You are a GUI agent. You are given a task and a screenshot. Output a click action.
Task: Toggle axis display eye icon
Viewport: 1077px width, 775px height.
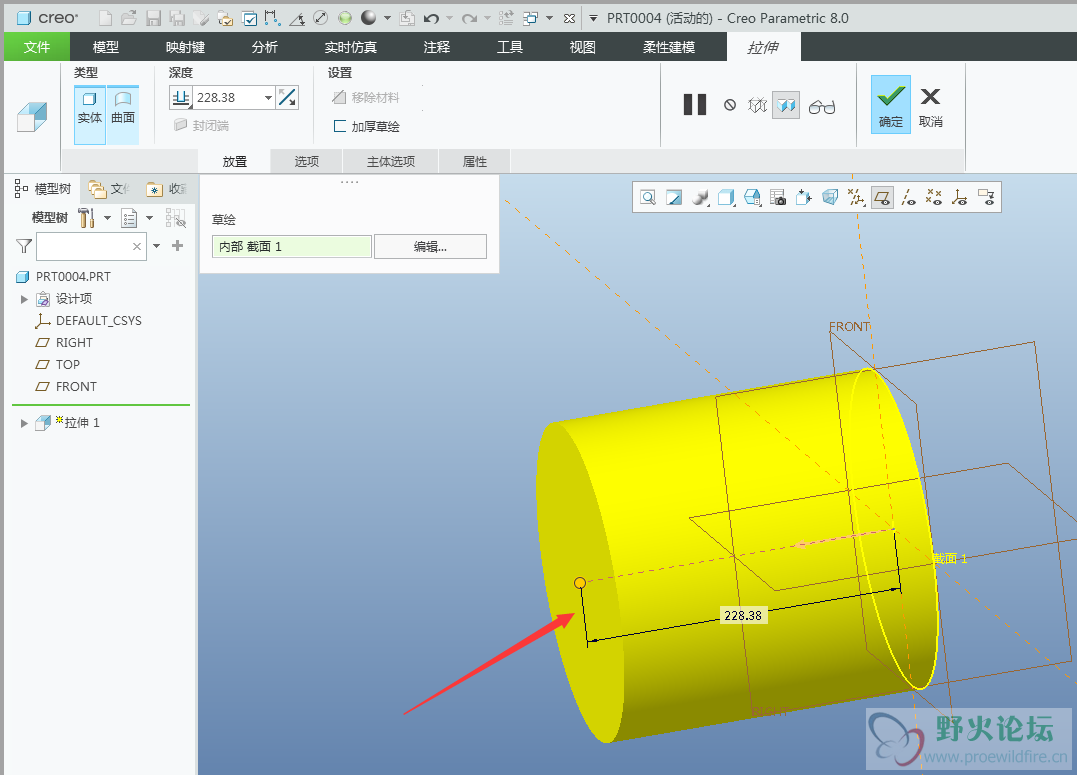909,198
